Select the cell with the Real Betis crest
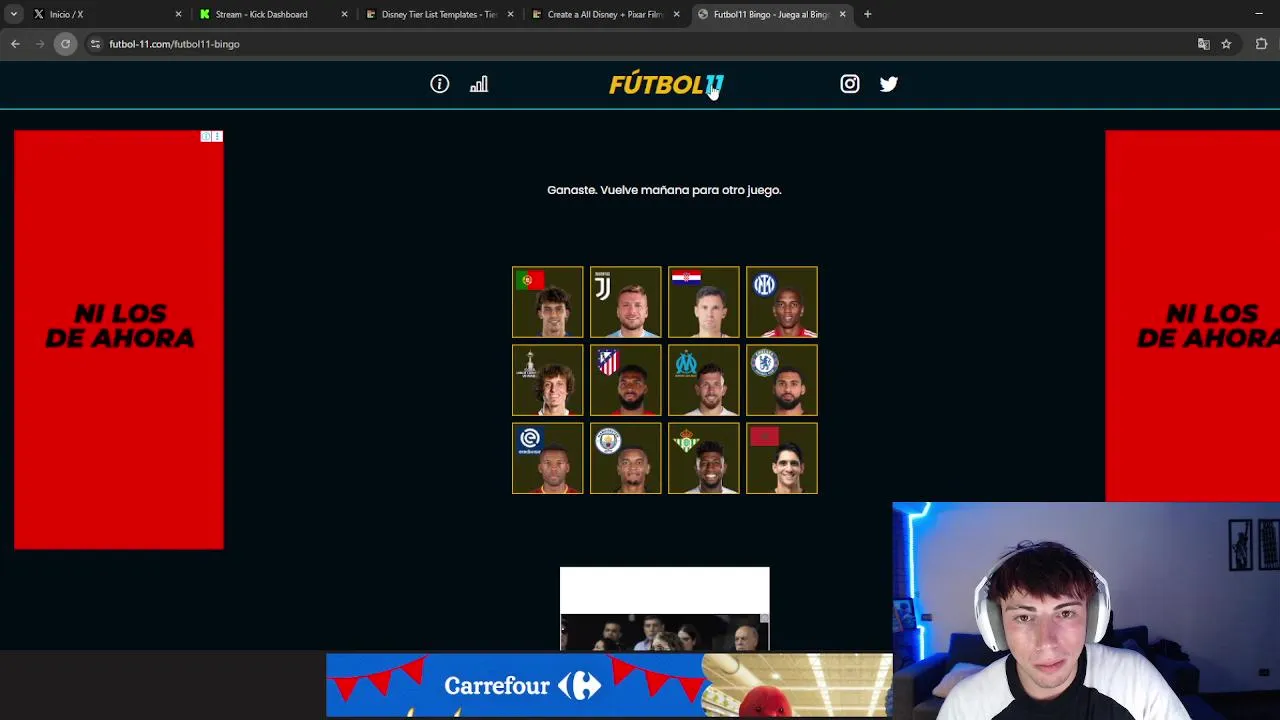 (703, 458)
